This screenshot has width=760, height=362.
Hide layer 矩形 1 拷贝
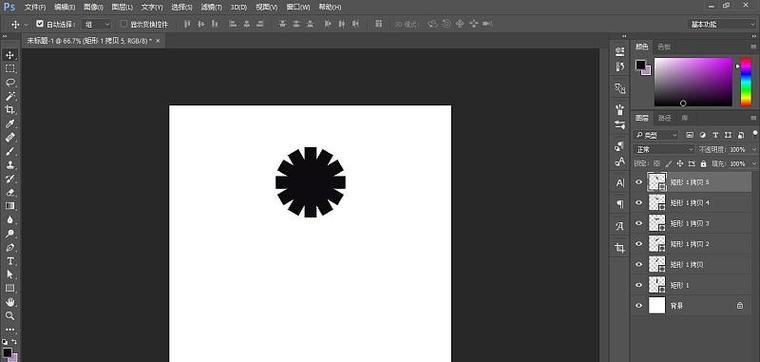coord(639,265)
